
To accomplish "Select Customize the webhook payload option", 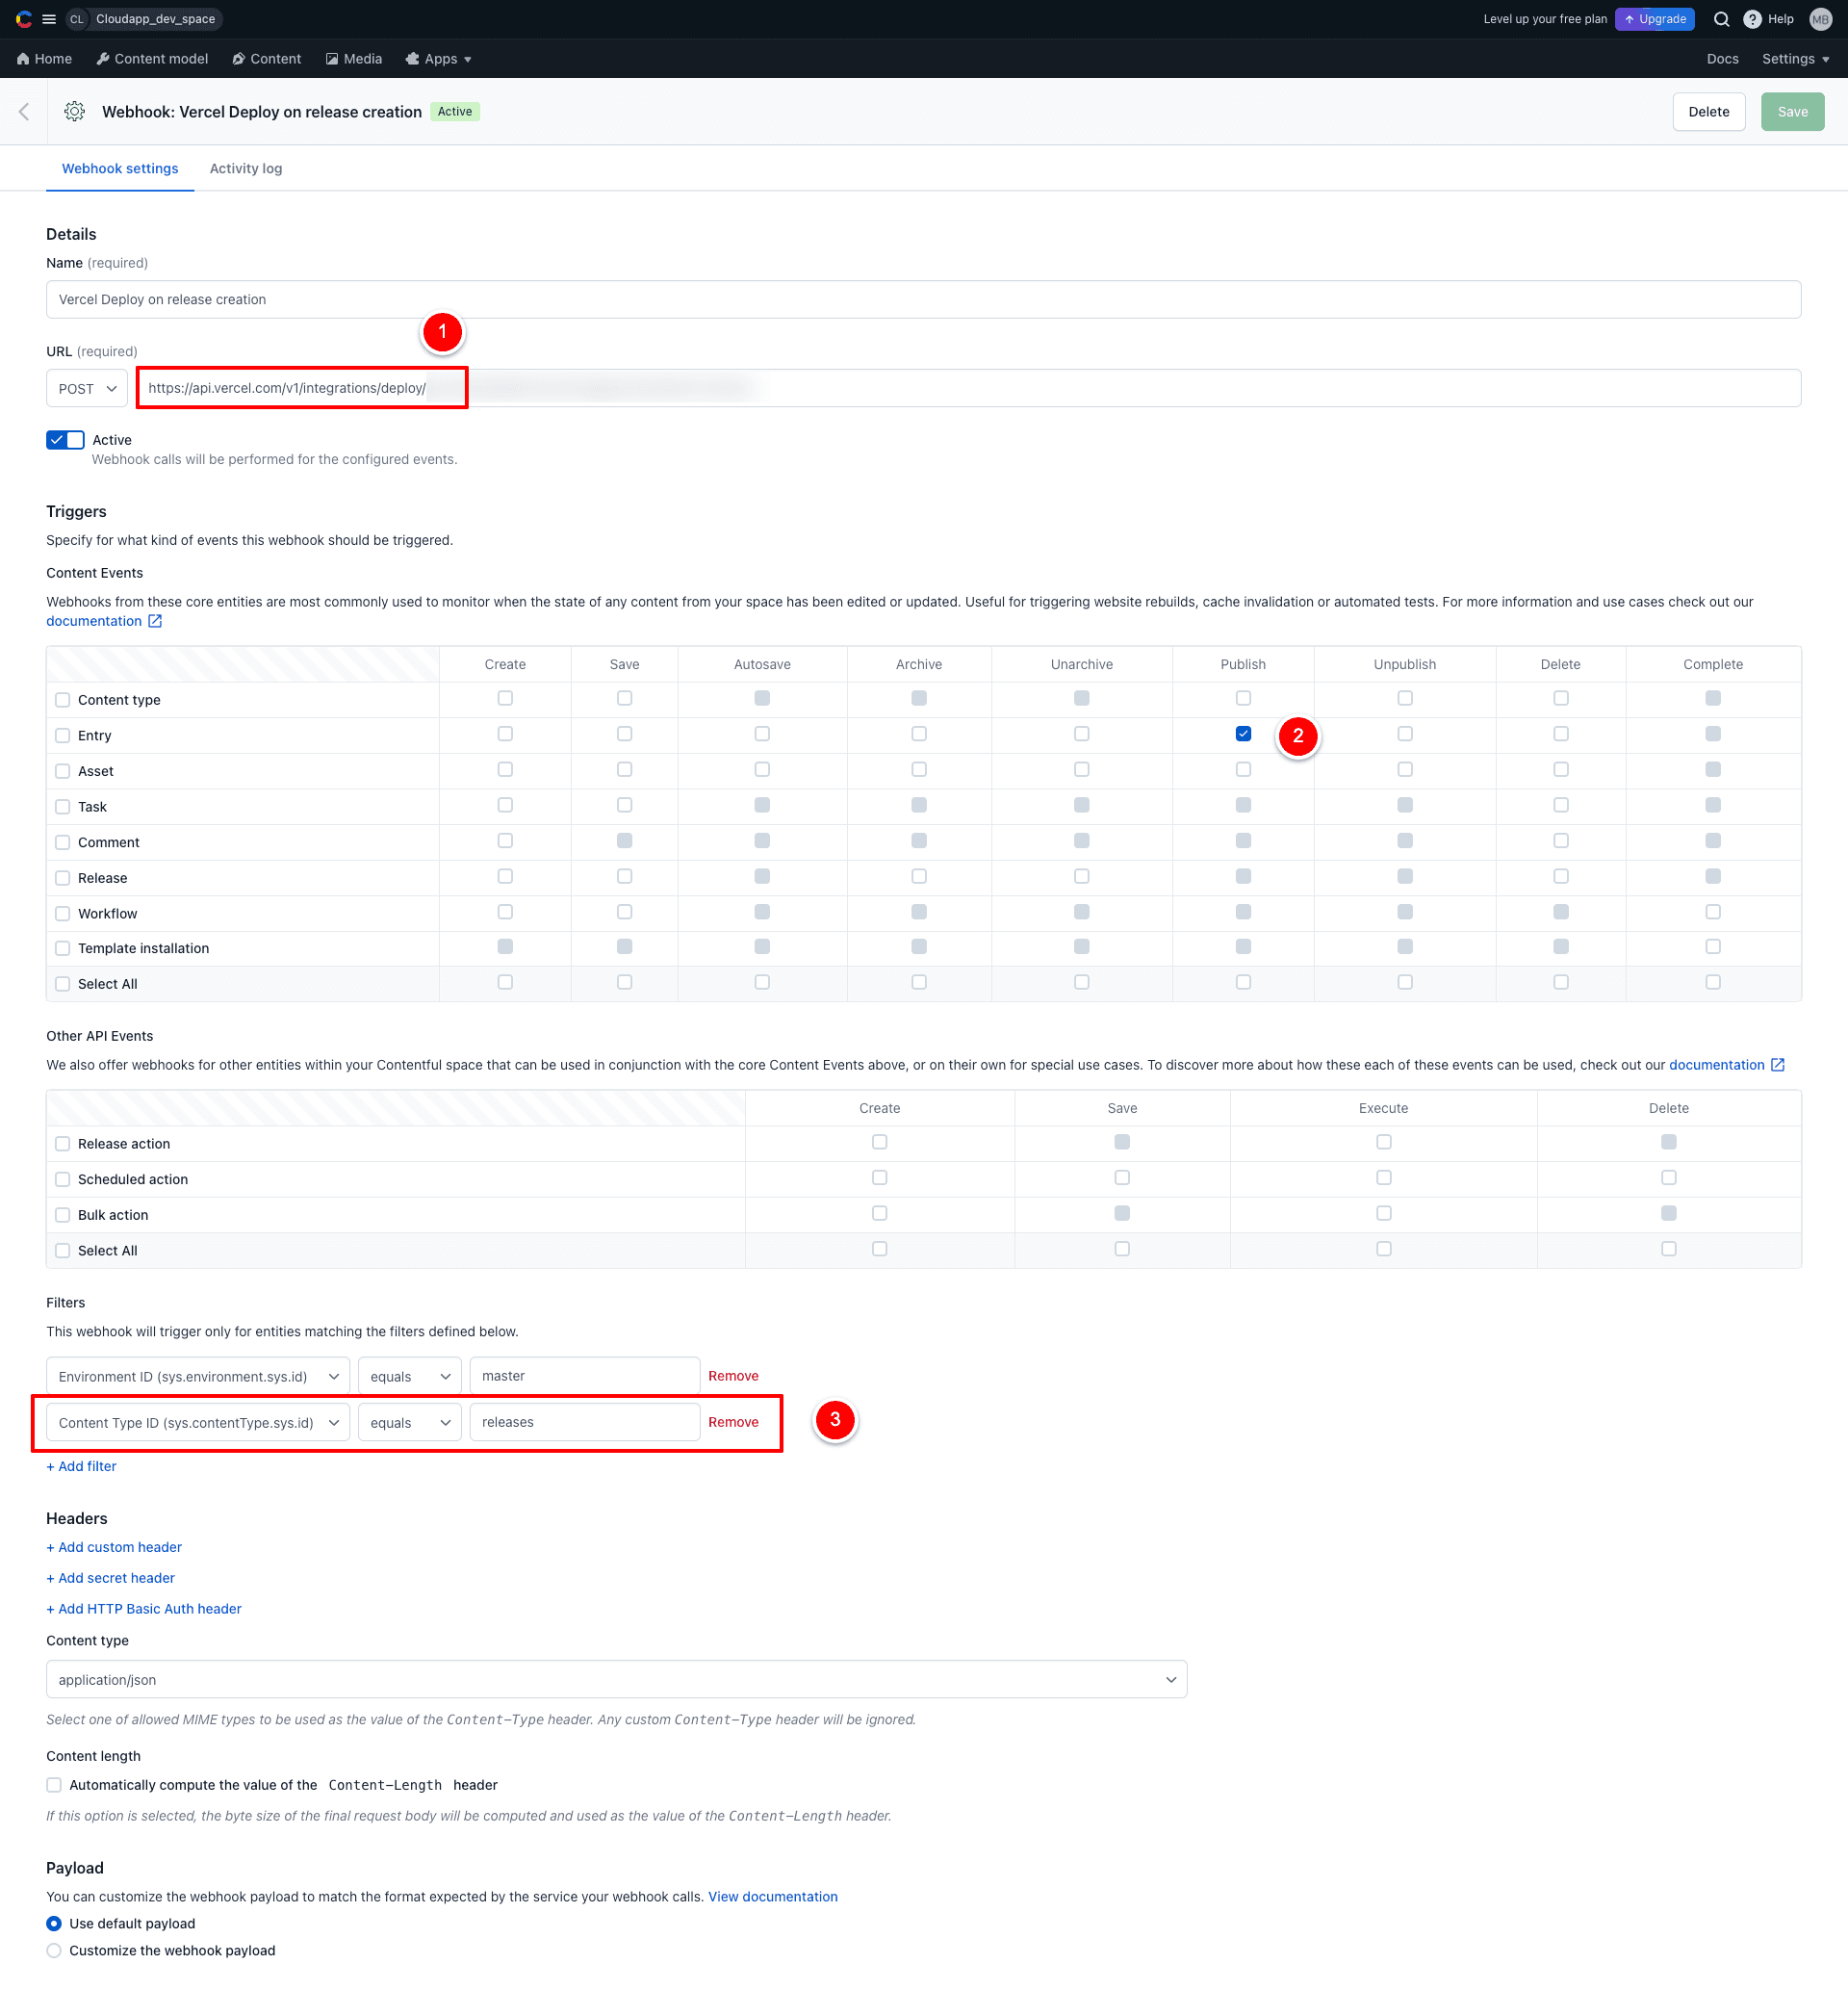I will (54, 1950).
